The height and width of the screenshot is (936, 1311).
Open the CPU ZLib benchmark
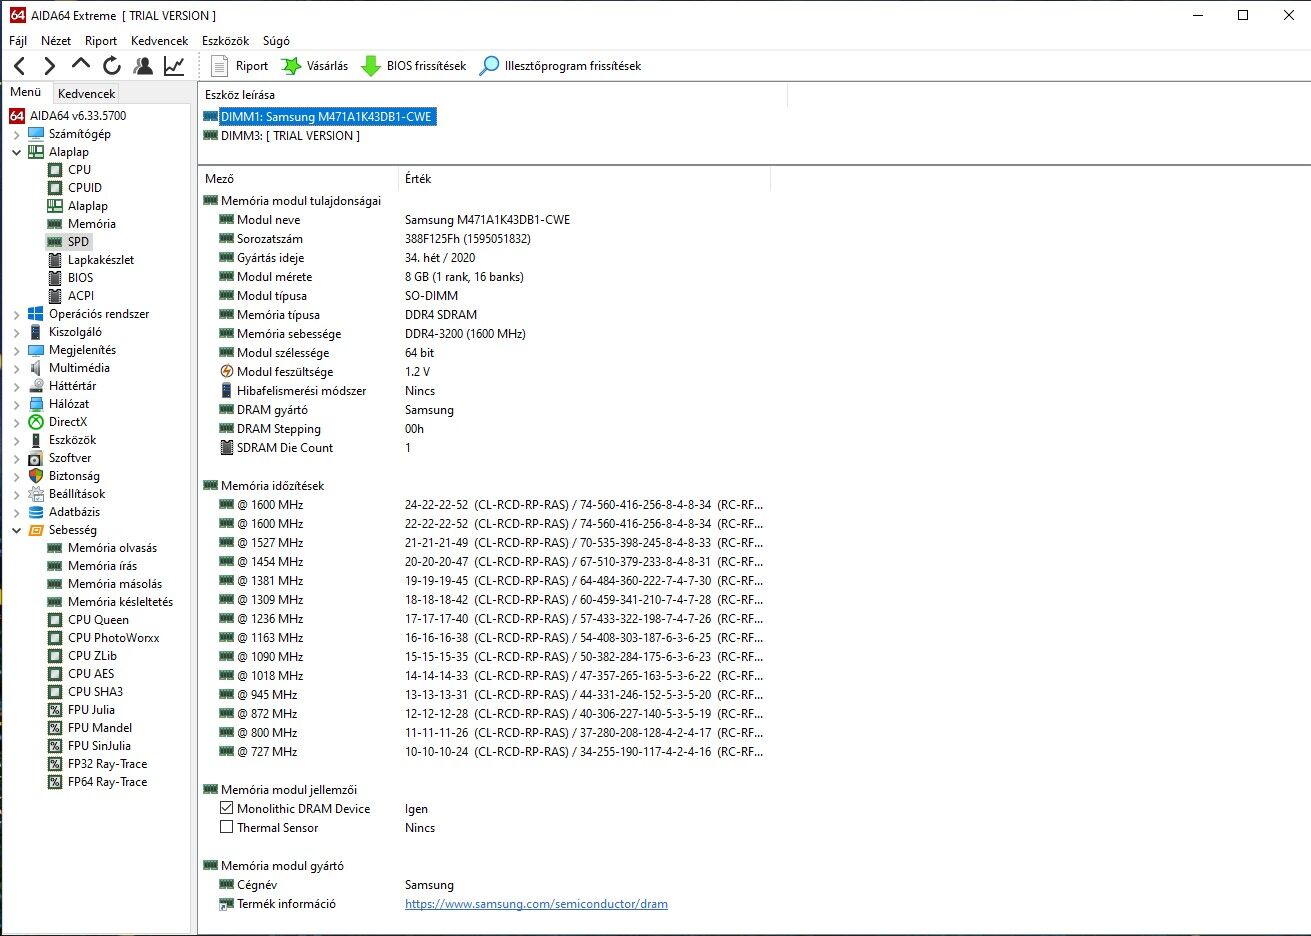(x=92, y=656)
